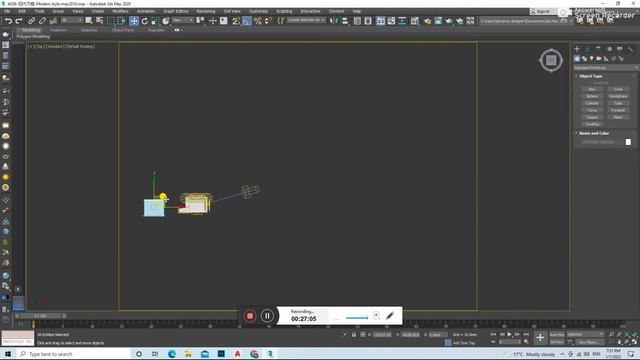Open the Customize menu
This screenshot has height=360, width=640.
258,11
